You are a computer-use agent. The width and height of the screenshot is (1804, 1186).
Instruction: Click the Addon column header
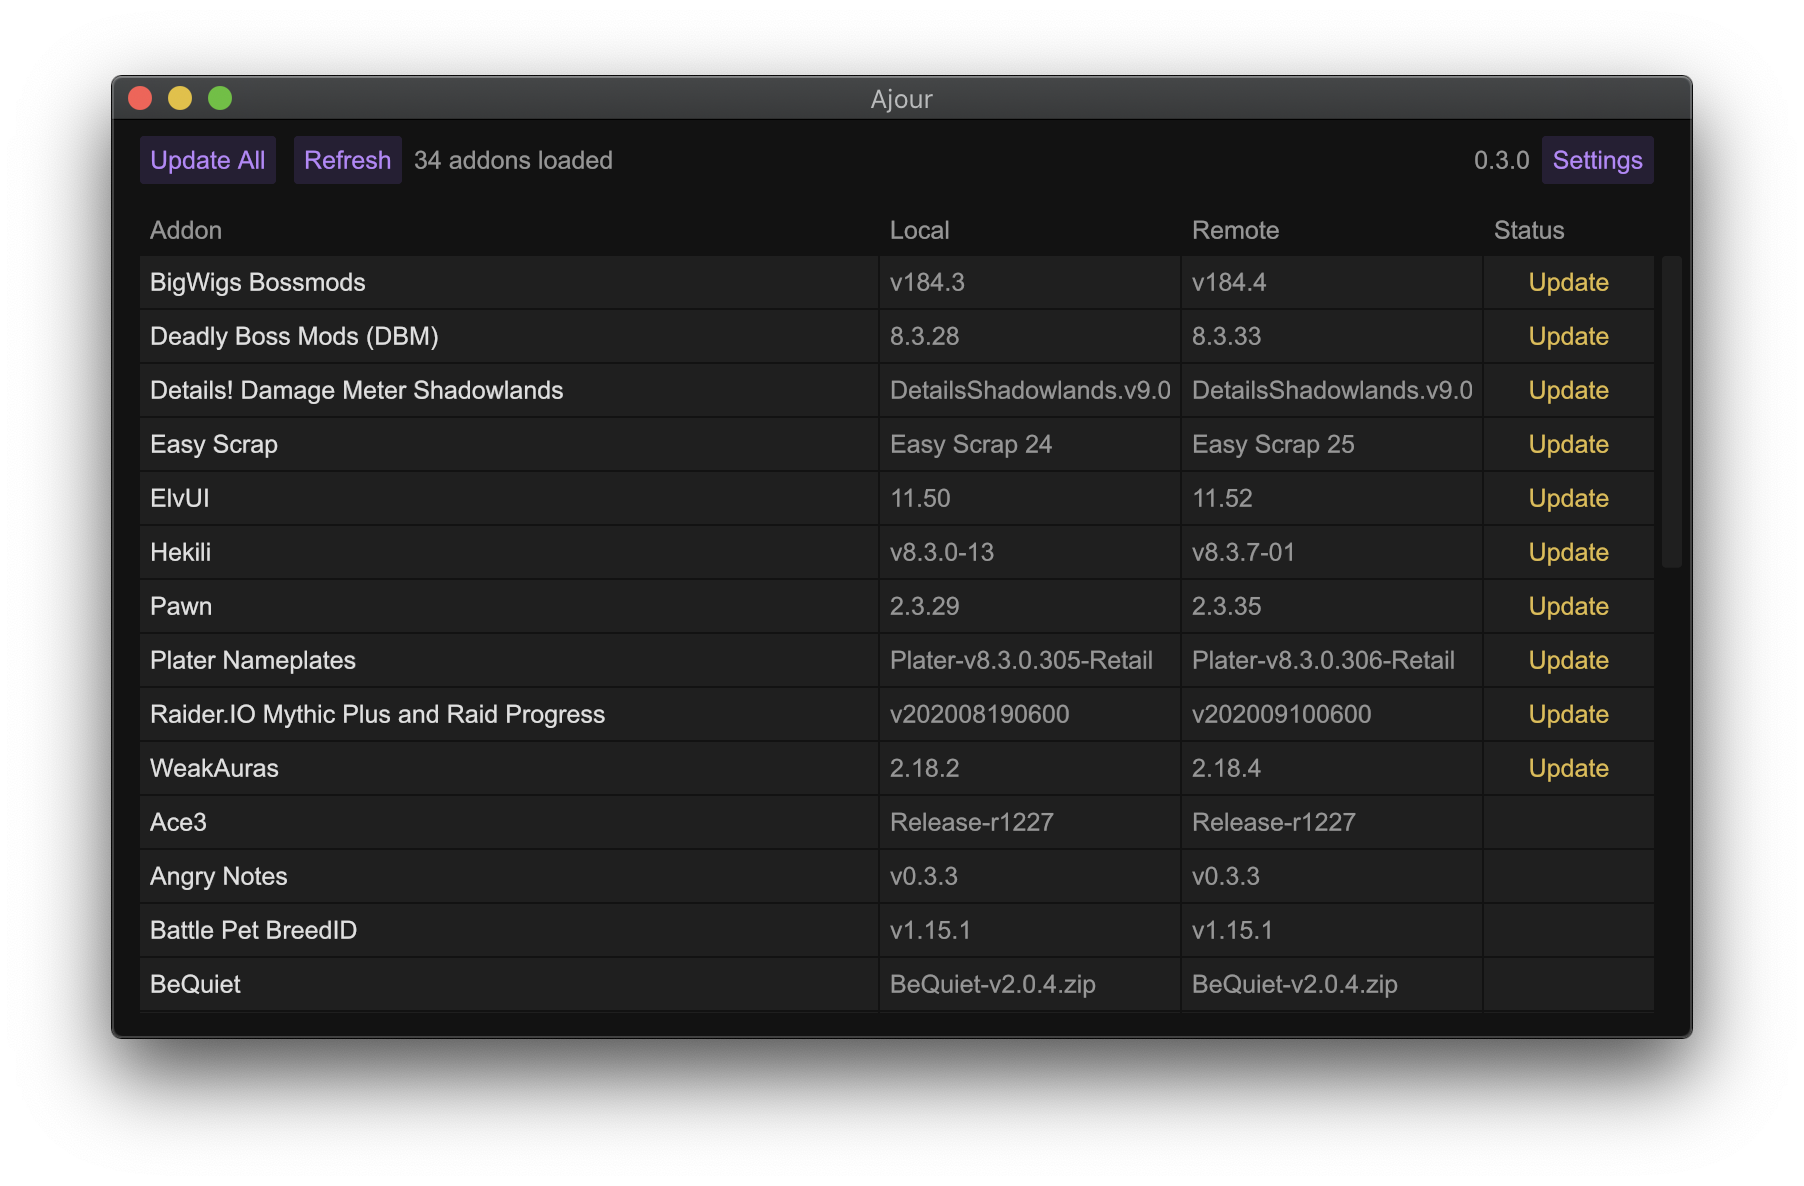point(186,230)
